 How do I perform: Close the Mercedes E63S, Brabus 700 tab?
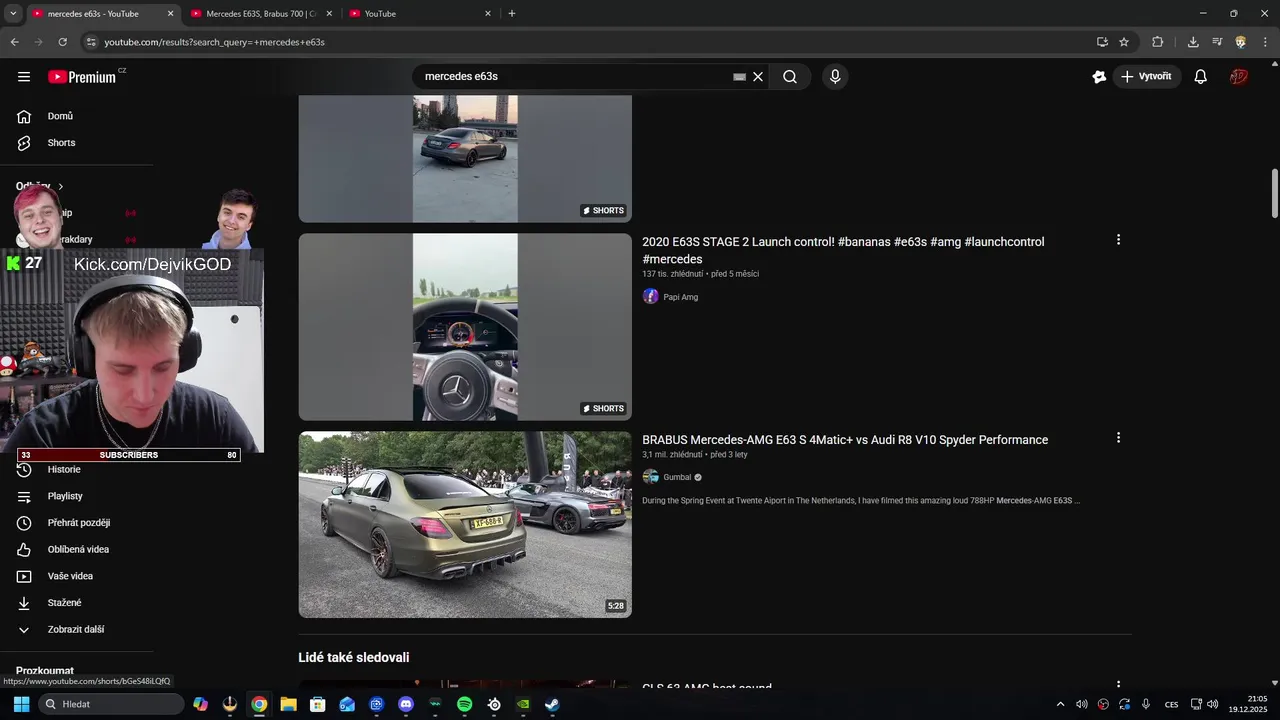[329, 14]
